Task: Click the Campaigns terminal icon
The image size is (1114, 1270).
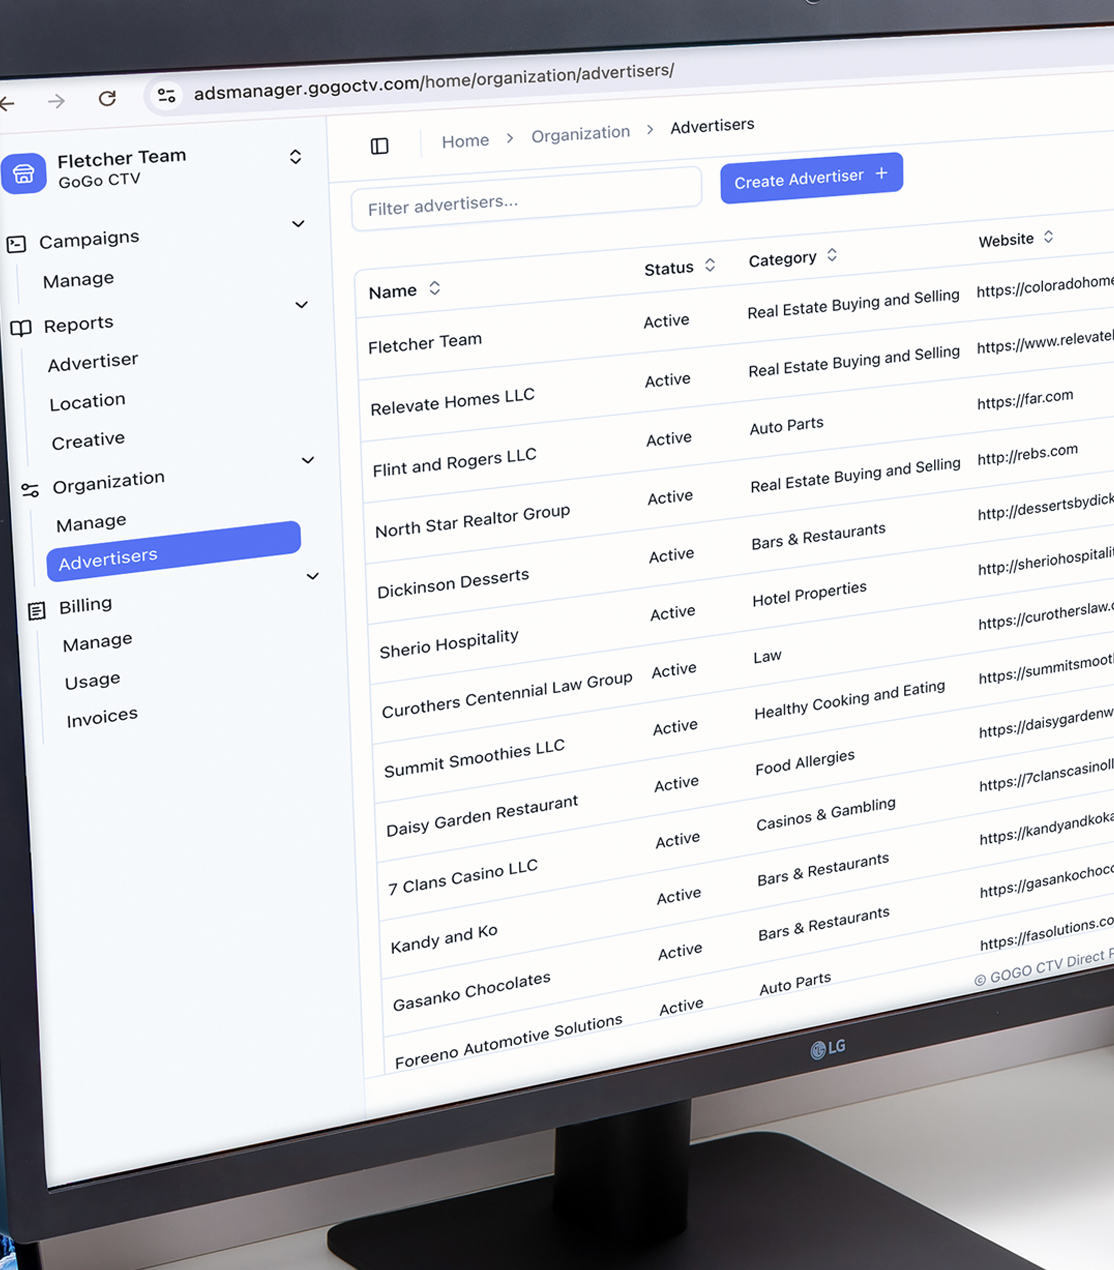Action: pos(17,244)
